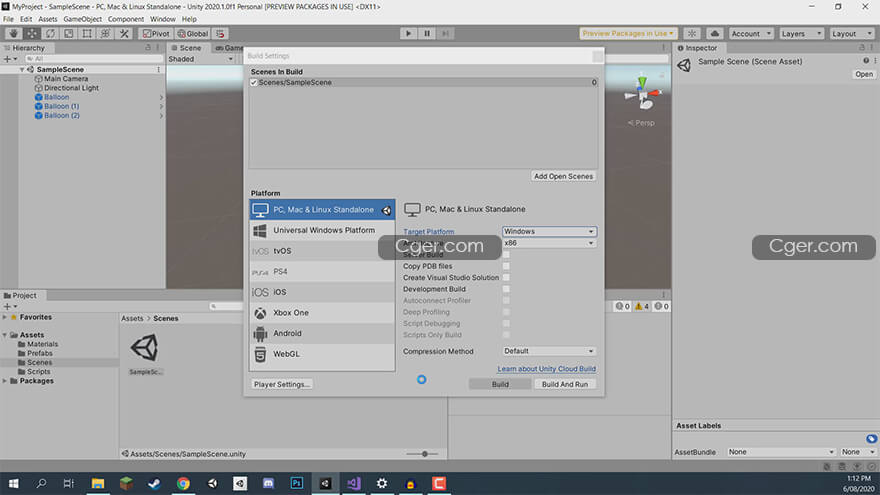Enable Server Build checkbox
The image size is (880, 495).
pos(506,255)
